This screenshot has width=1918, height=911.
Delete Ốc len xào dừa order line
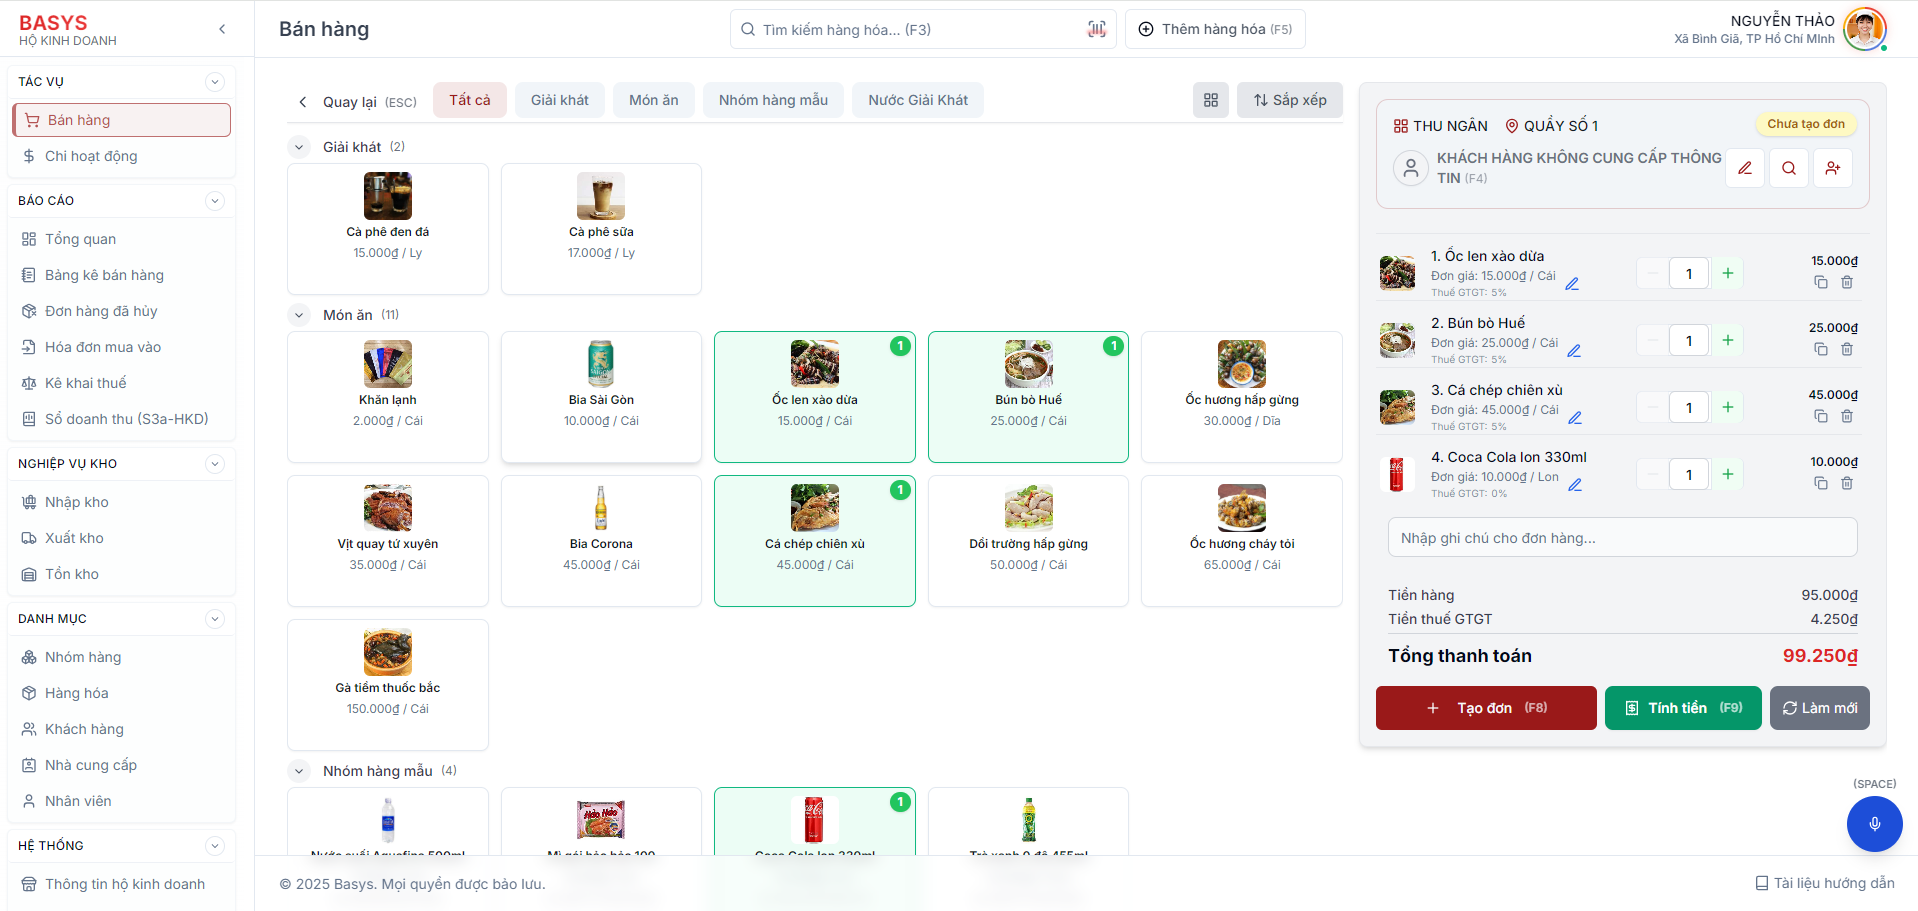coord(1847,283)
